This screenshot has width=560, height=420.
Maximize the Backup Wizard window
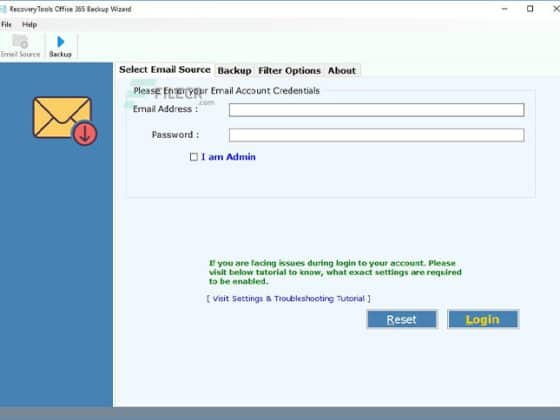pyautogui.click(x=530, y=9)
